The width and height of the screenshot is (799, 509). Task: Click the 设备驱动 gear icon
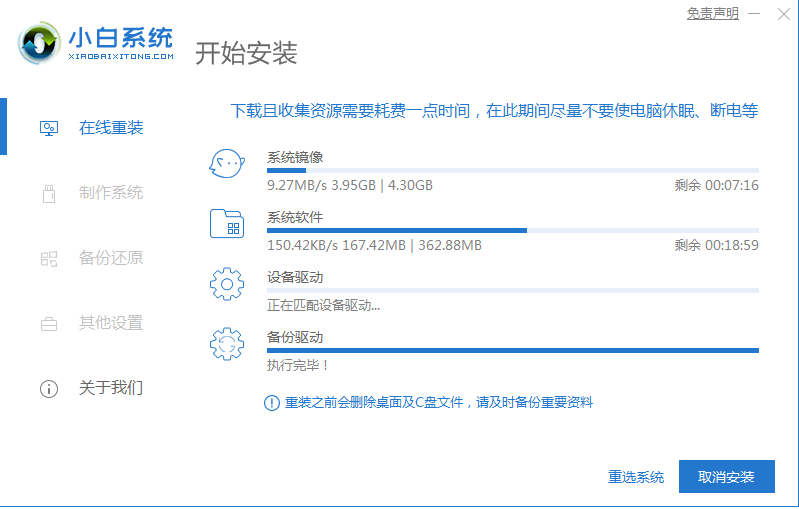click(x=227, y=284)
